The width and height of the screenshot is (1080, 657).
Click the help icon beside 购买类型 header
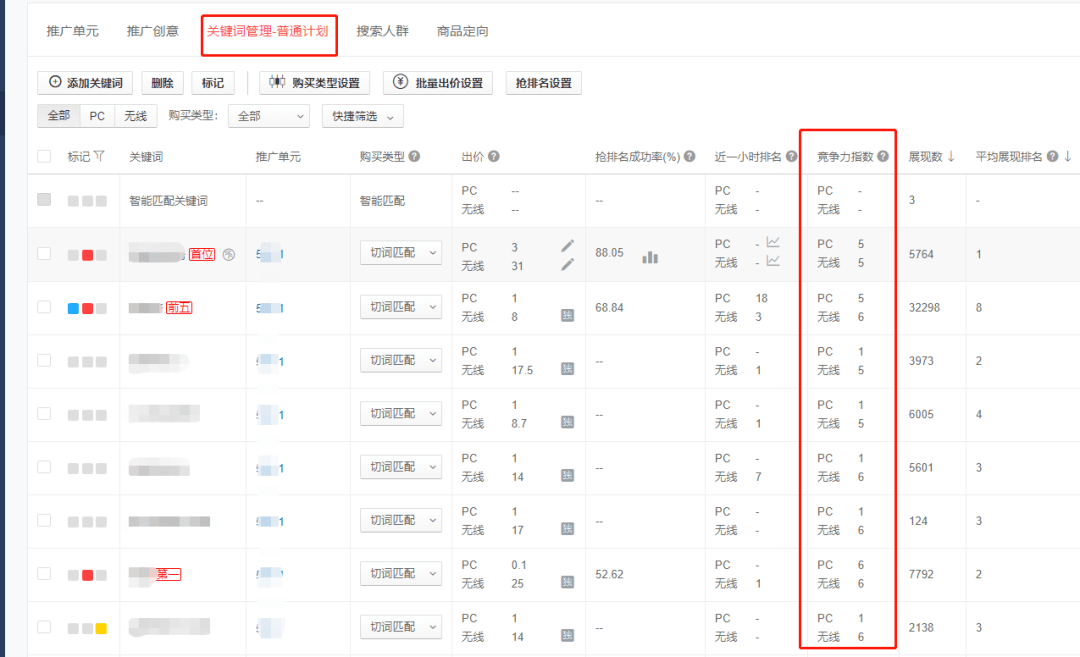[x=414, y=157]
